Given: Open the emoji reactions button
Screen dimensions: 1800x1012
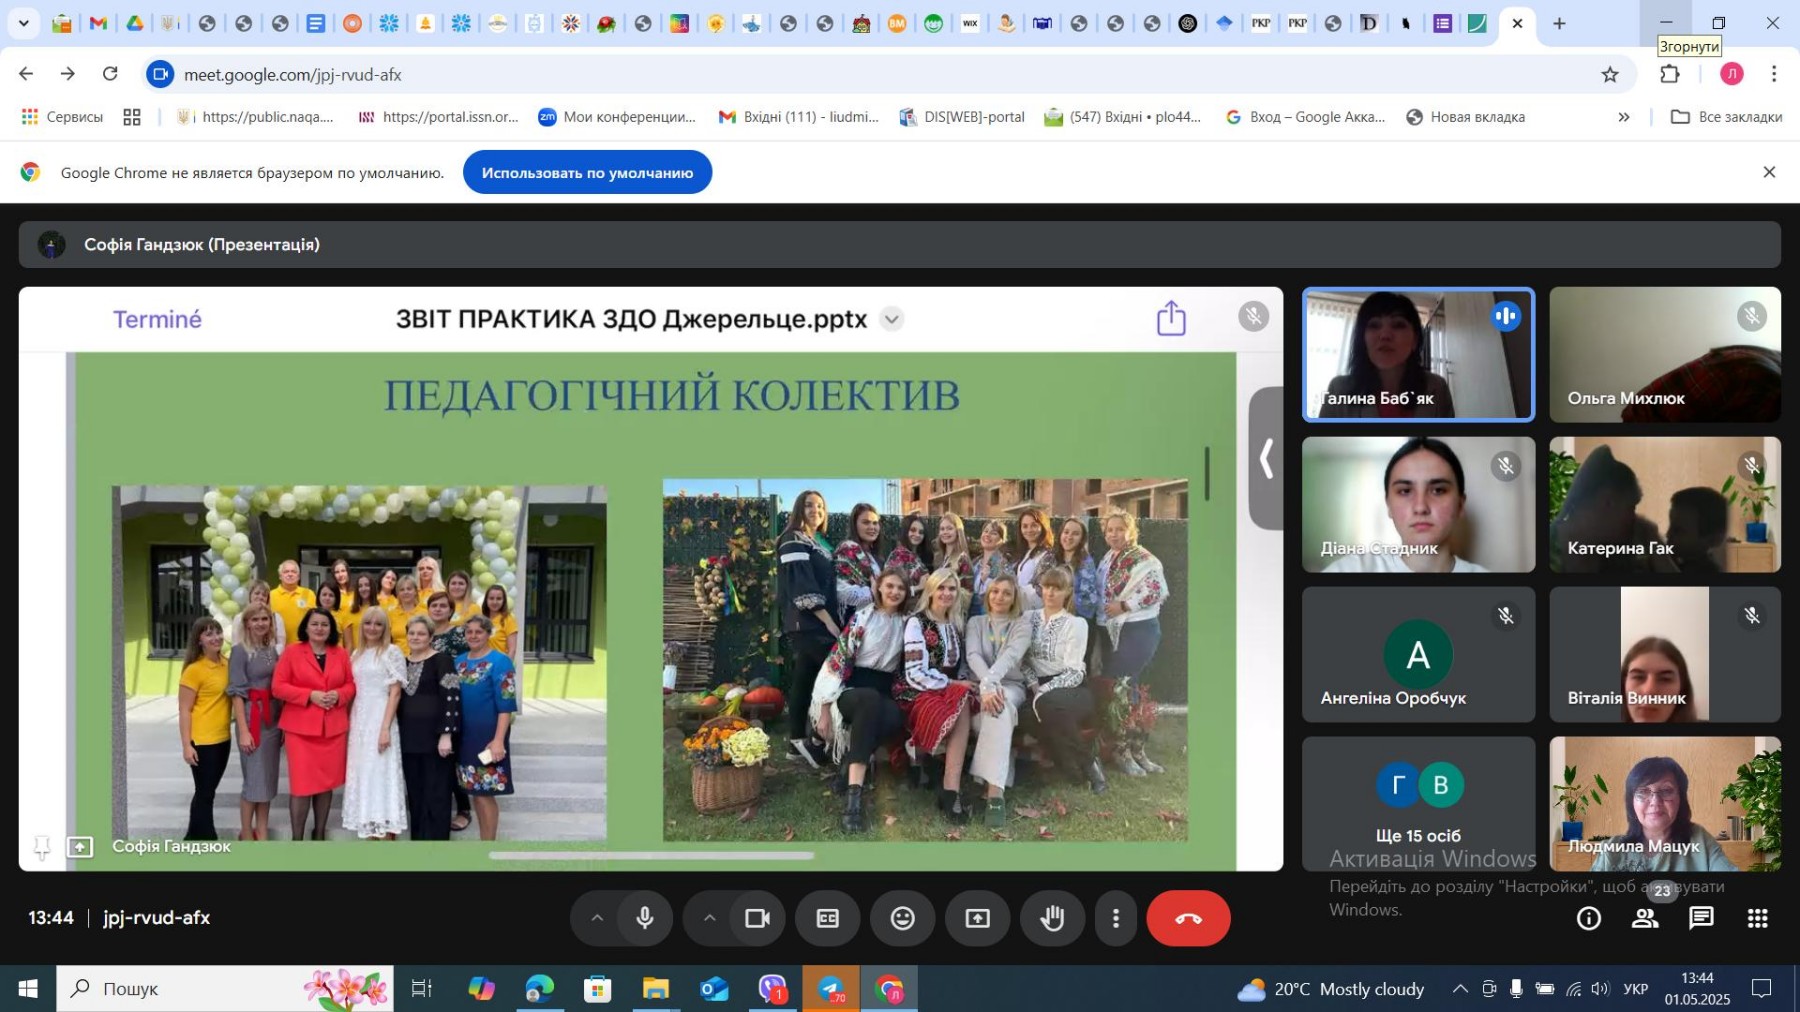Looking at the screenshot, I should 902,918.
